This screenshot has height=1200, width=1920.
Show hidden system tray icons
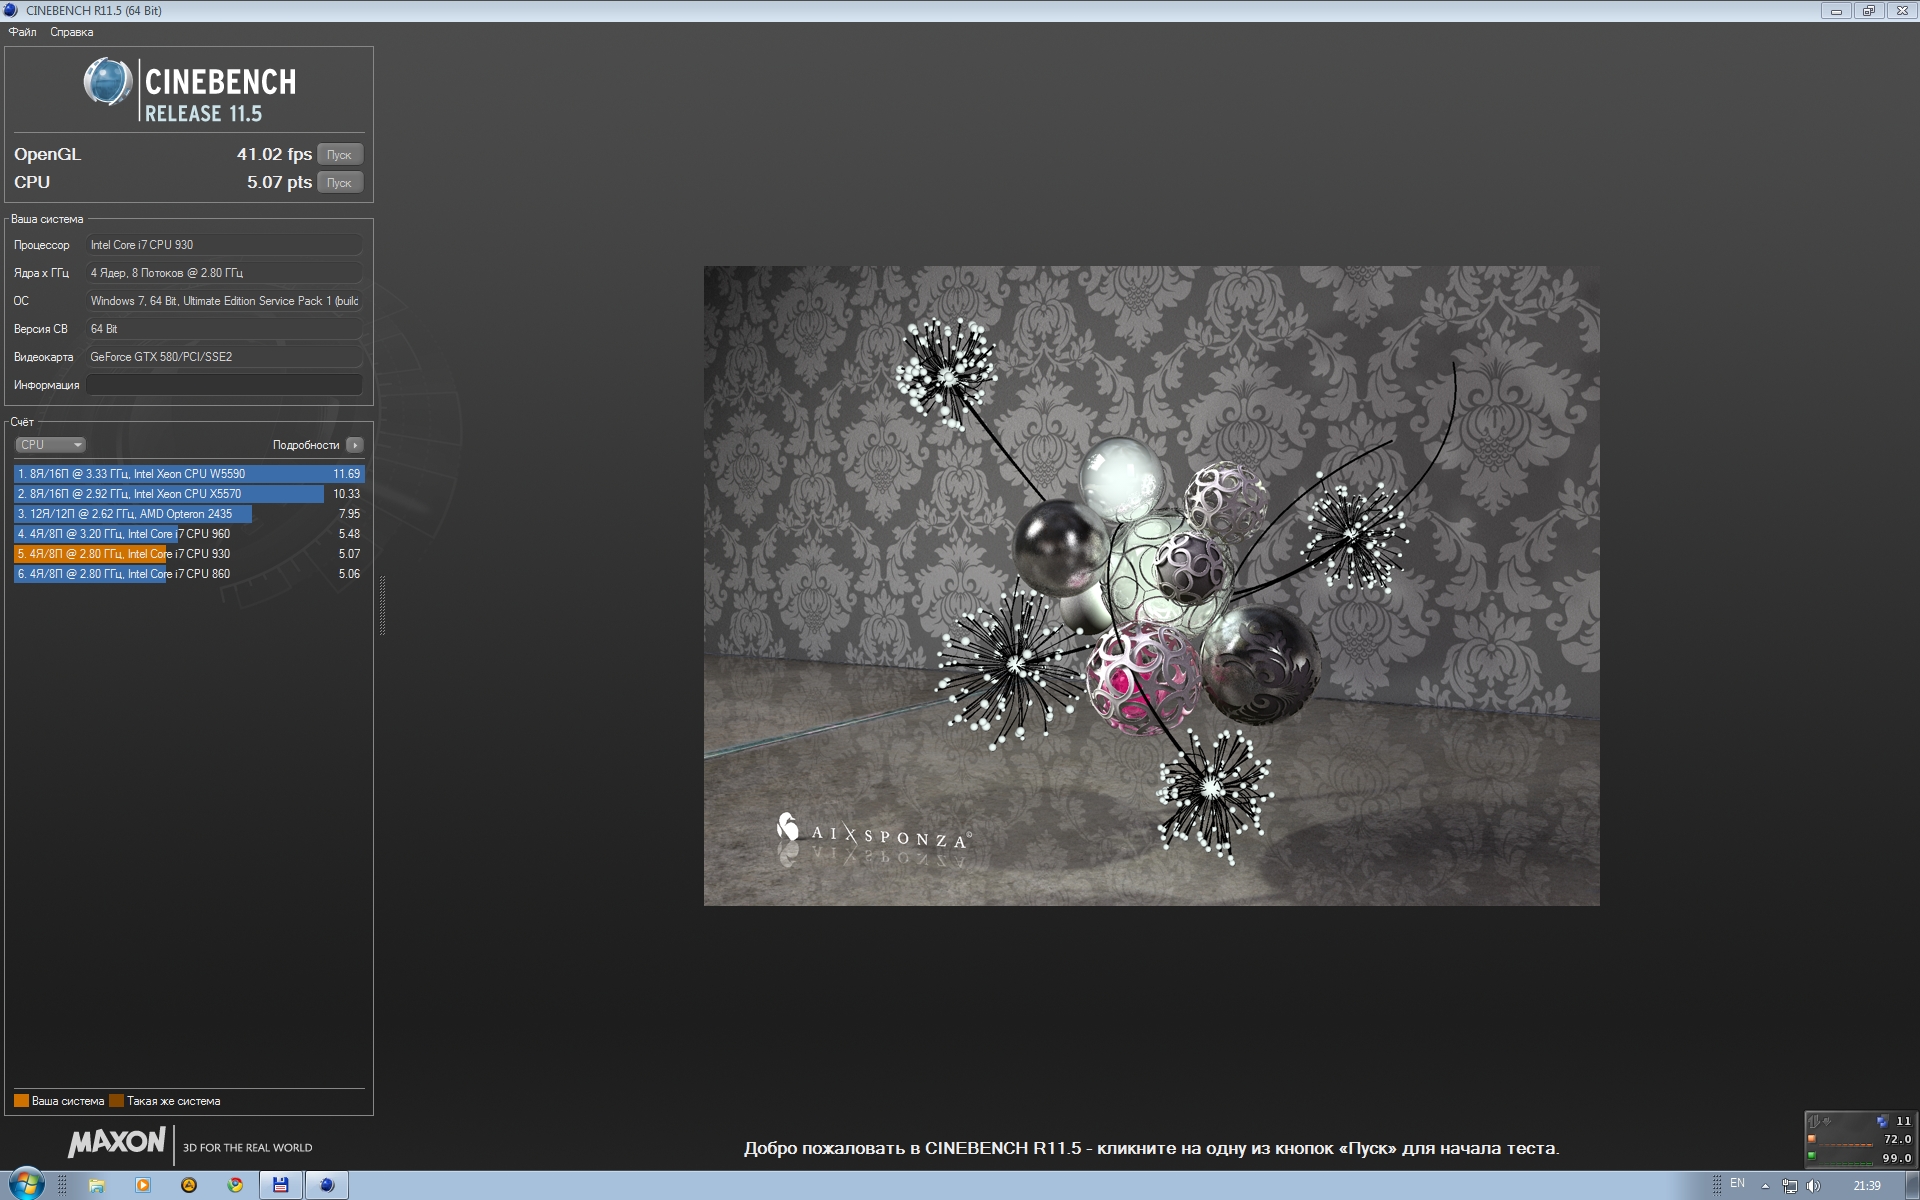[x=1765, y=1186]
